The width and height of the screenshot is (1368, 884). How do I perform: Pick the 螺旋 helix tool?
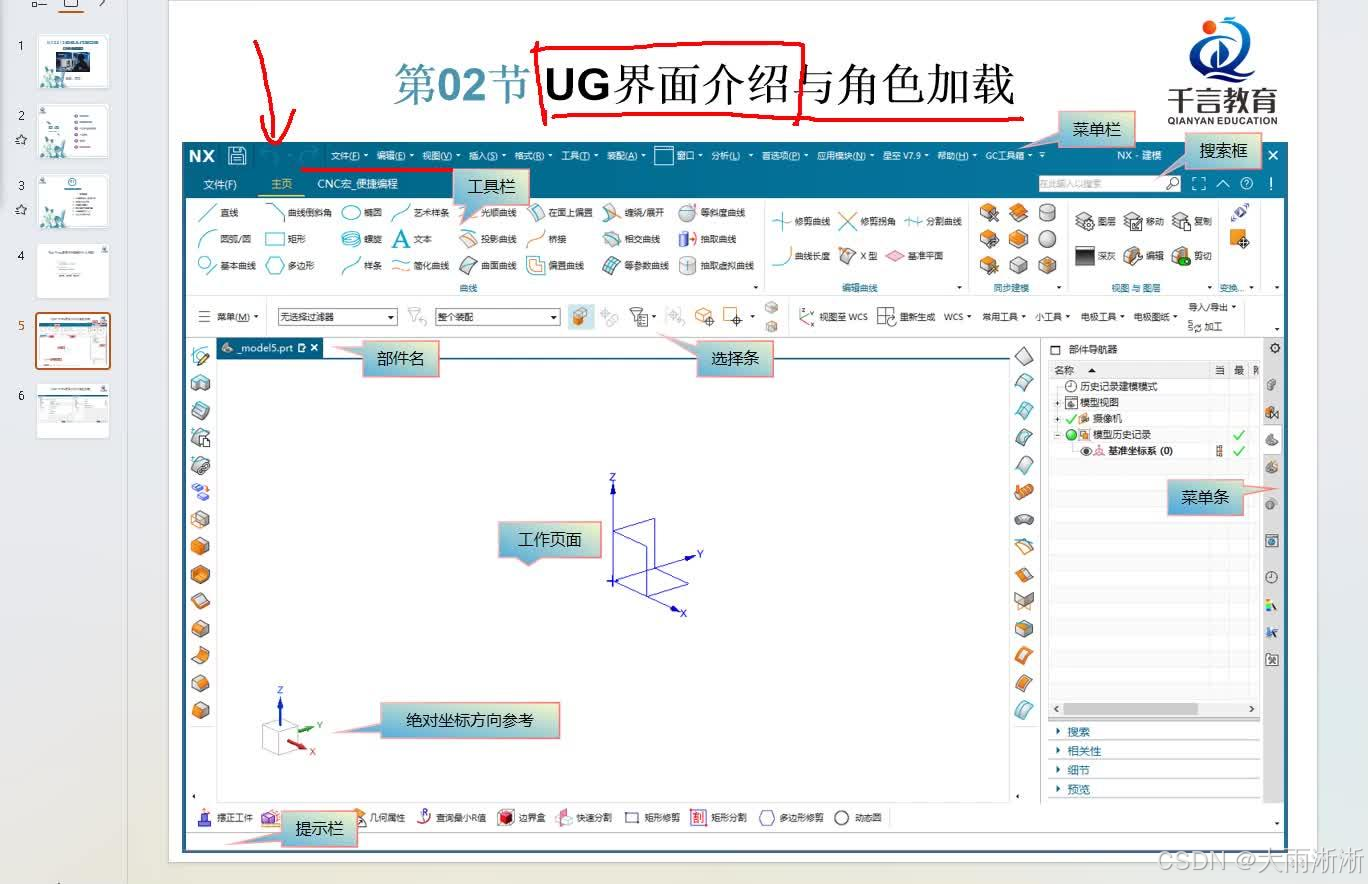coord(362,239)
